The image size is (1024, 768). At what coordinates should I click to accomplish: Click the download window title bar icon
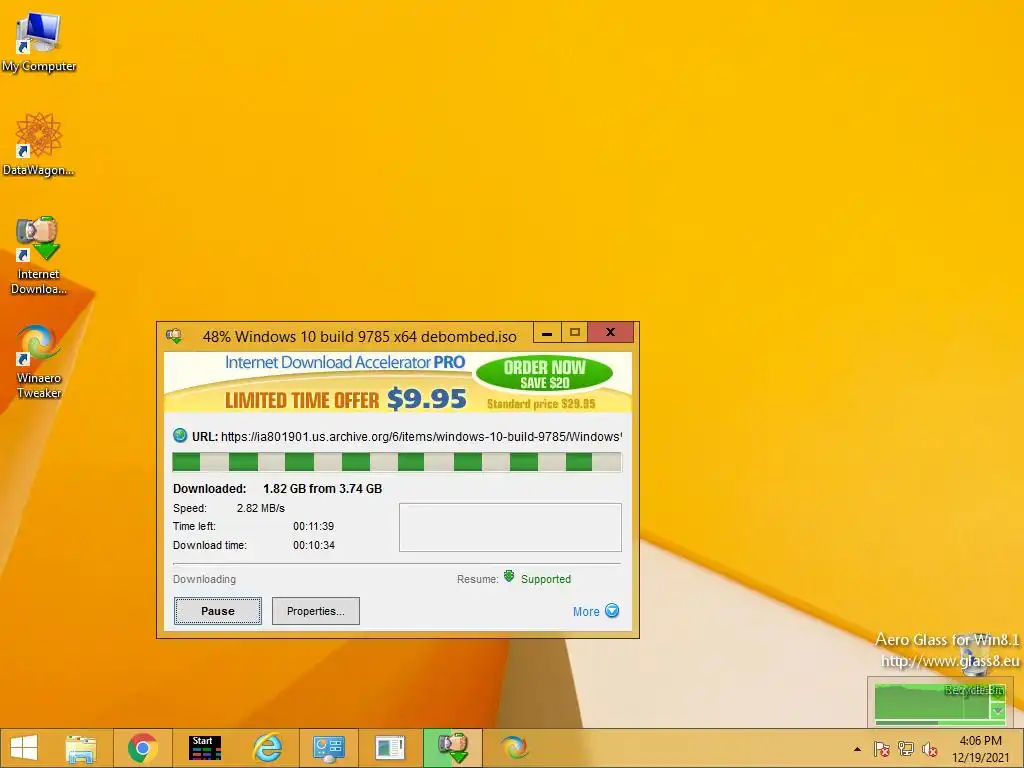(x=174, y=336)
